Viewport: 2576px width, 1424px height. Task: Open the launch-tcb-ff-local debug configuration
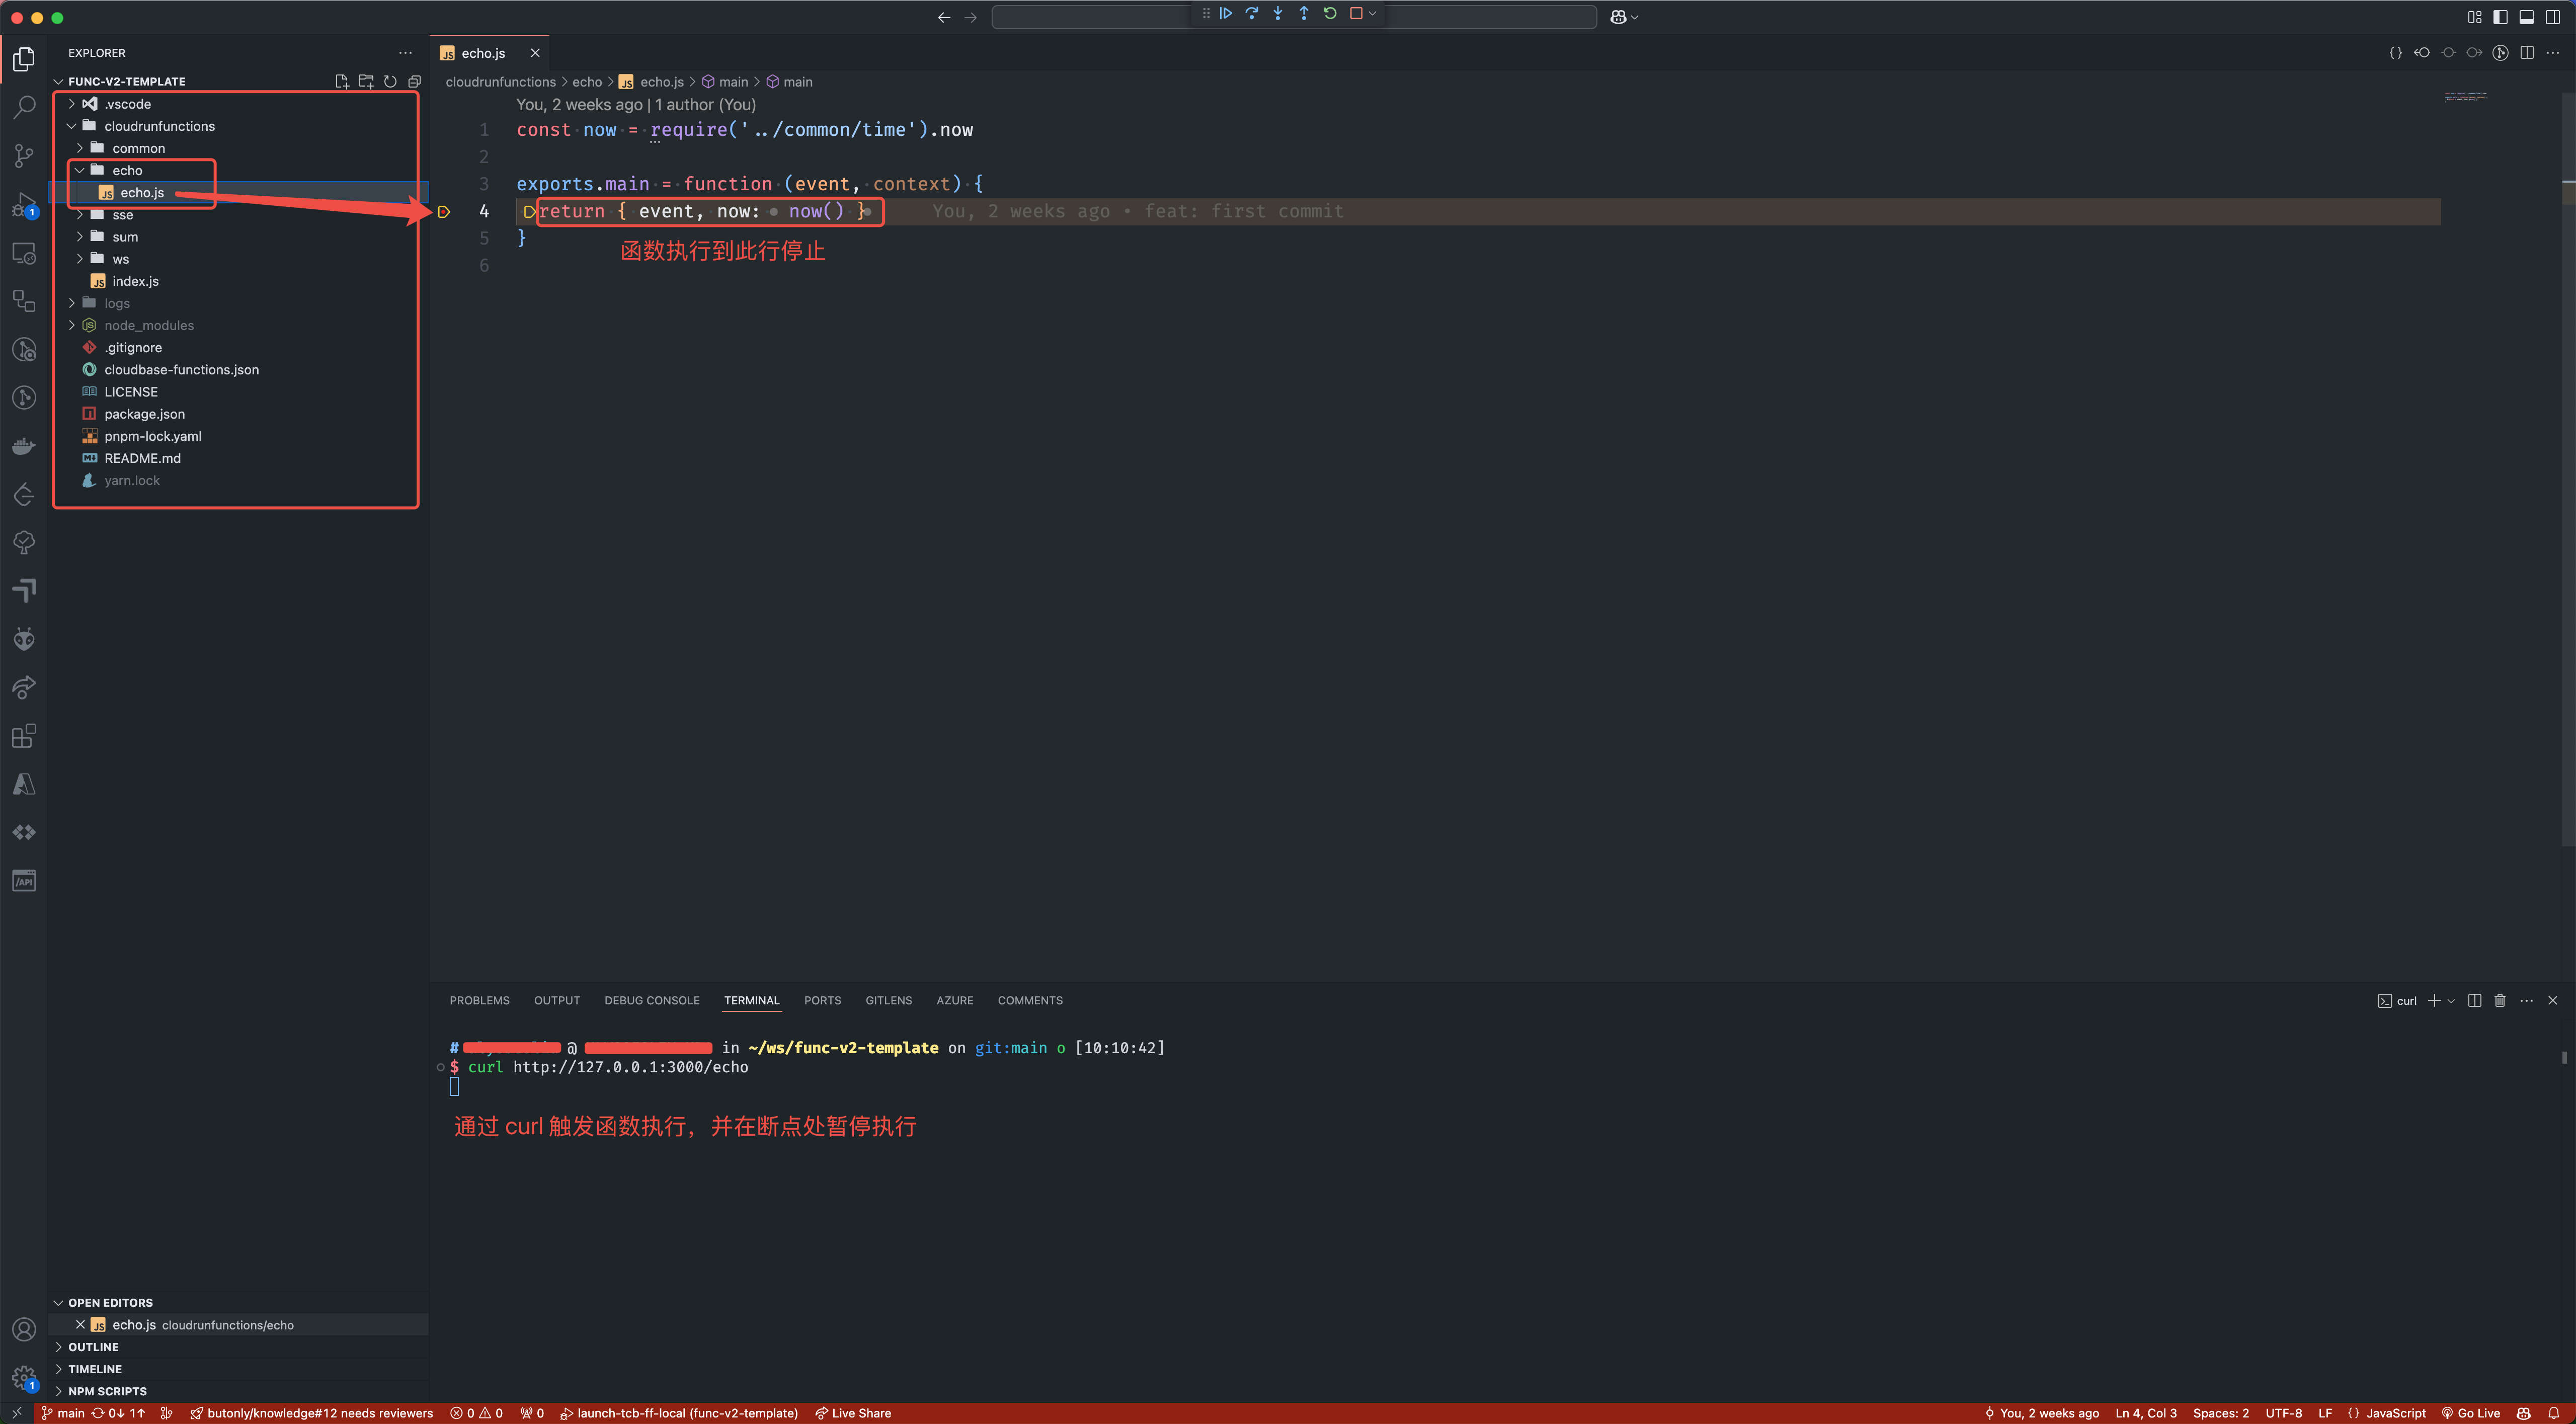point(679,1413)
